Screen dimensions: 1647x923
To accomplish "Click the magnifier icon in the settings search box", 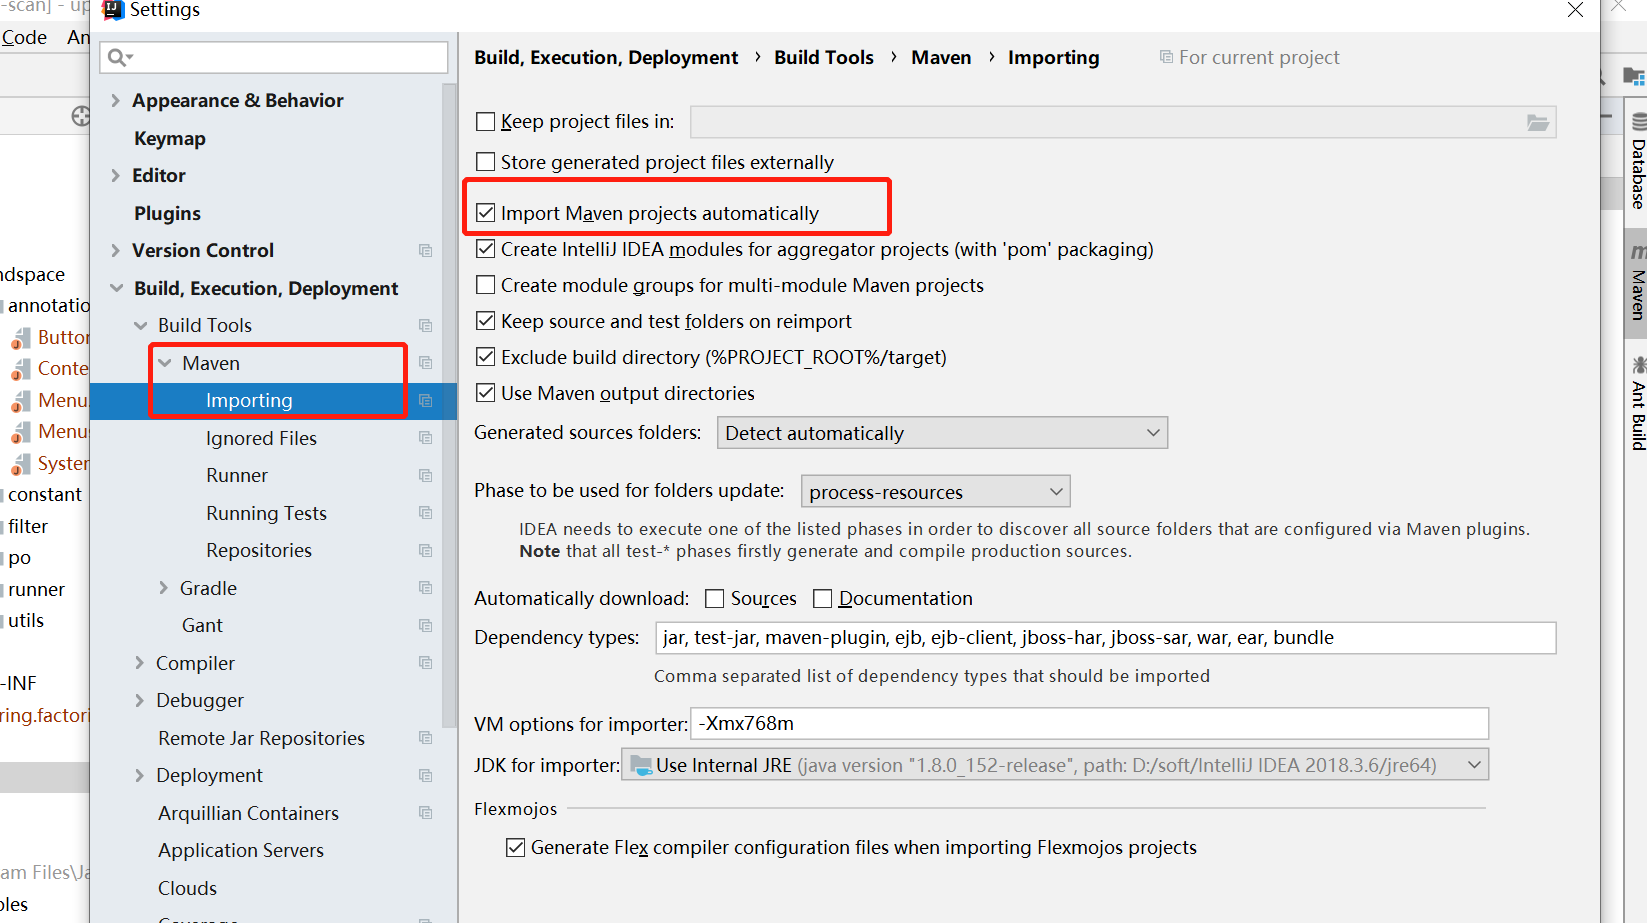I will pos(119,57).
